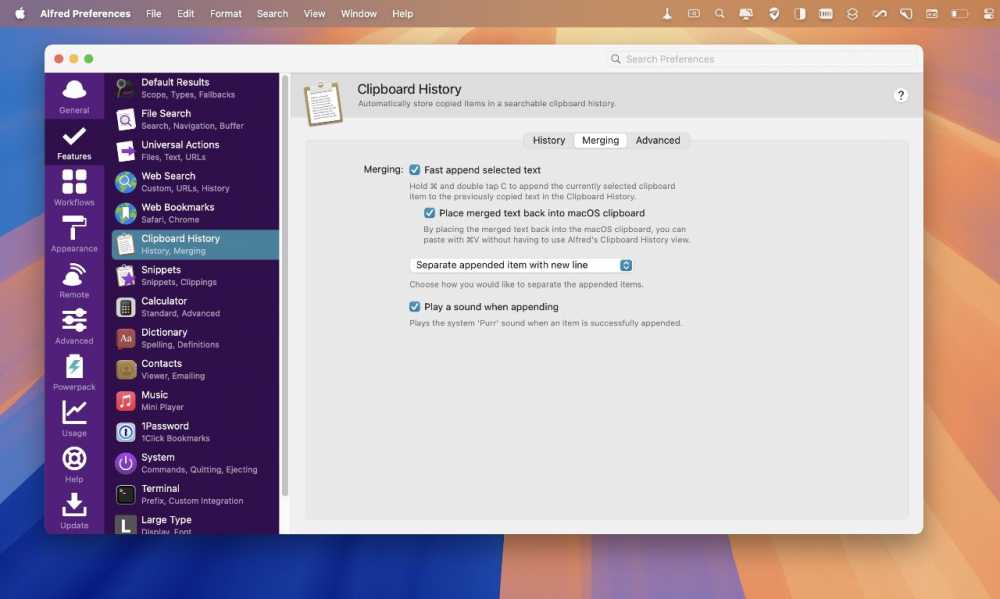Open the View menu
The height and width of the screenshot is (599, 1000).
(314, 13)
